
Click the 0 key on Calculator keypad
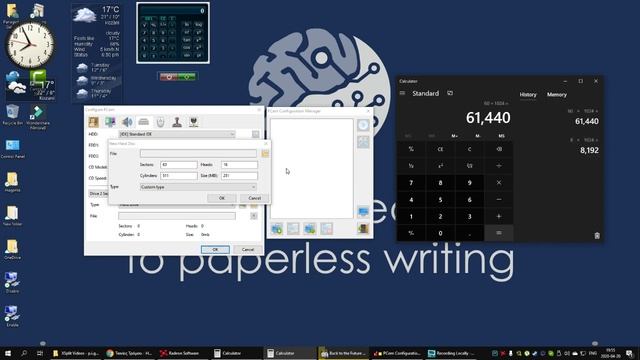[440, 233]
